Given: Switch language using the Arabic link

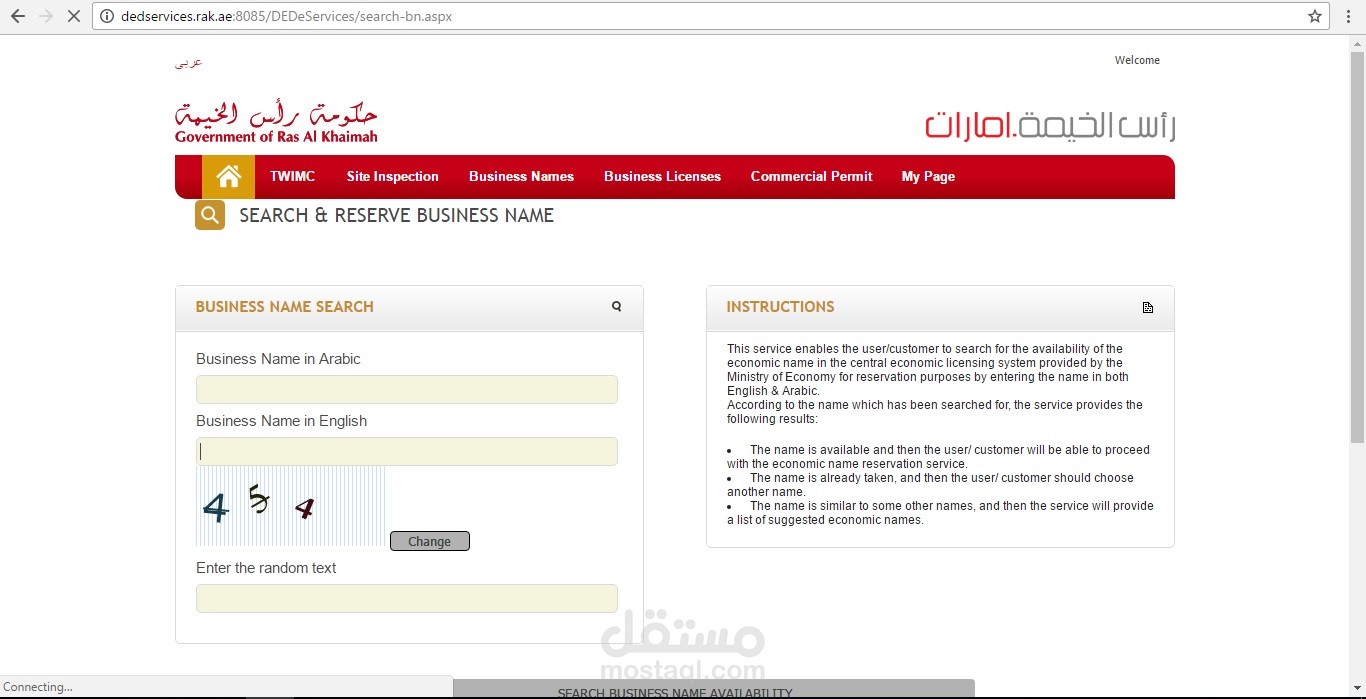Looking at the screenshot, I should (188, 62).
